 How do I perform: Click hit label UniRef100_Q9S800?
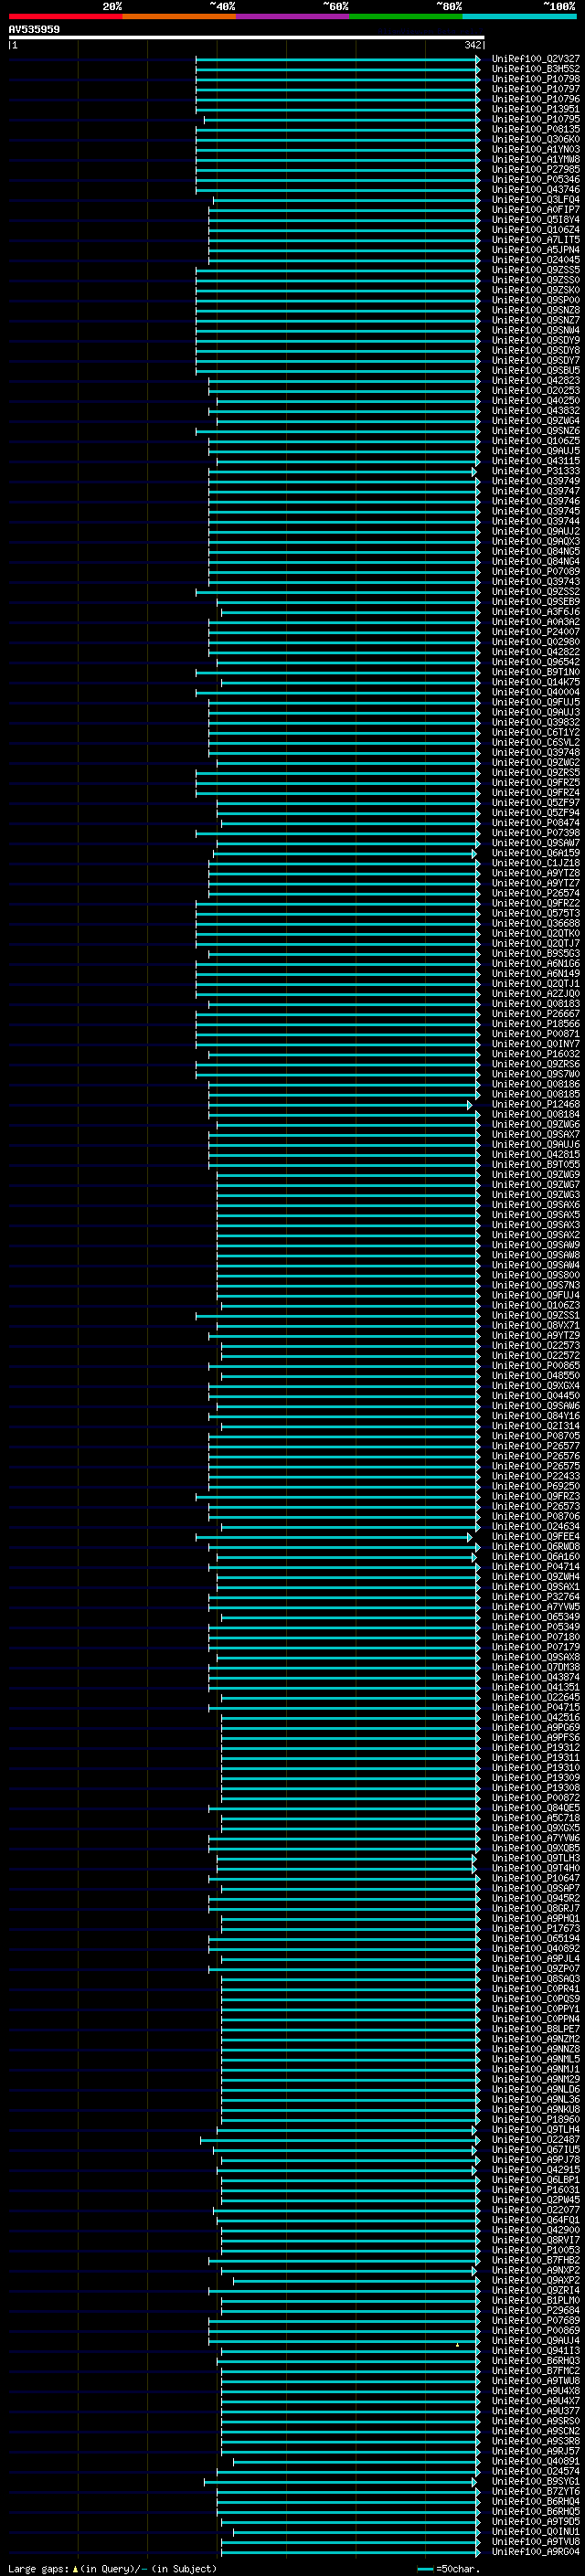point(536,1275)
